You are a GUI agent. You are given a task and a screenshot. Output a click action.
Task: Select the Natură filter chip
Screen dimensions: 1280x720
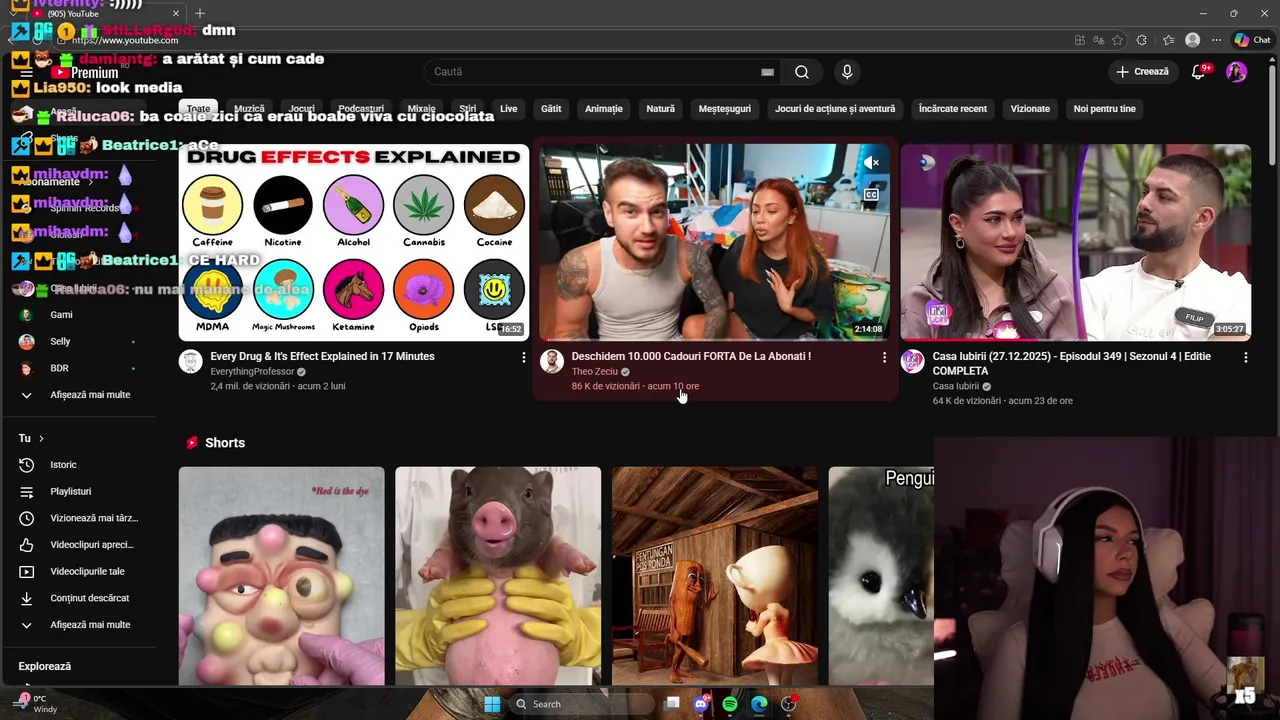[661, 108]
